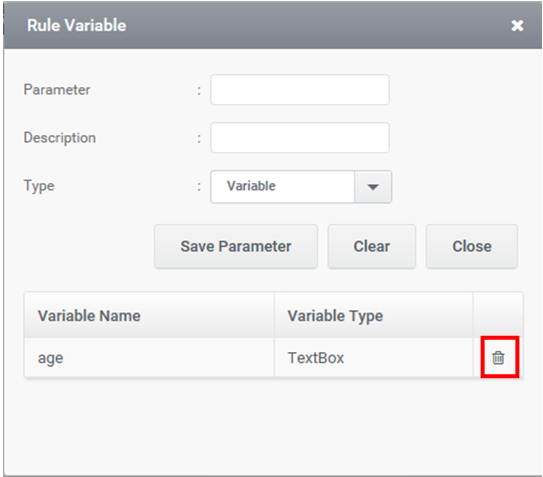Click the blank actions column header
The image size is (543, 477).
[x=498, y=315]
